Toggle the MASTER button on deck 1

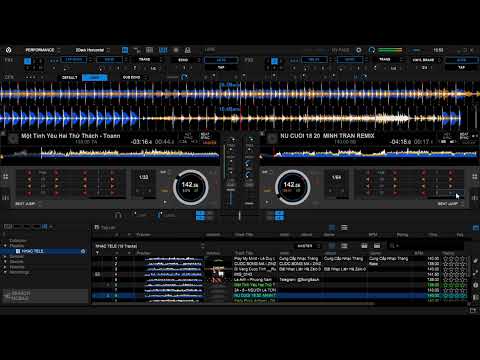(x=209, y=143)
